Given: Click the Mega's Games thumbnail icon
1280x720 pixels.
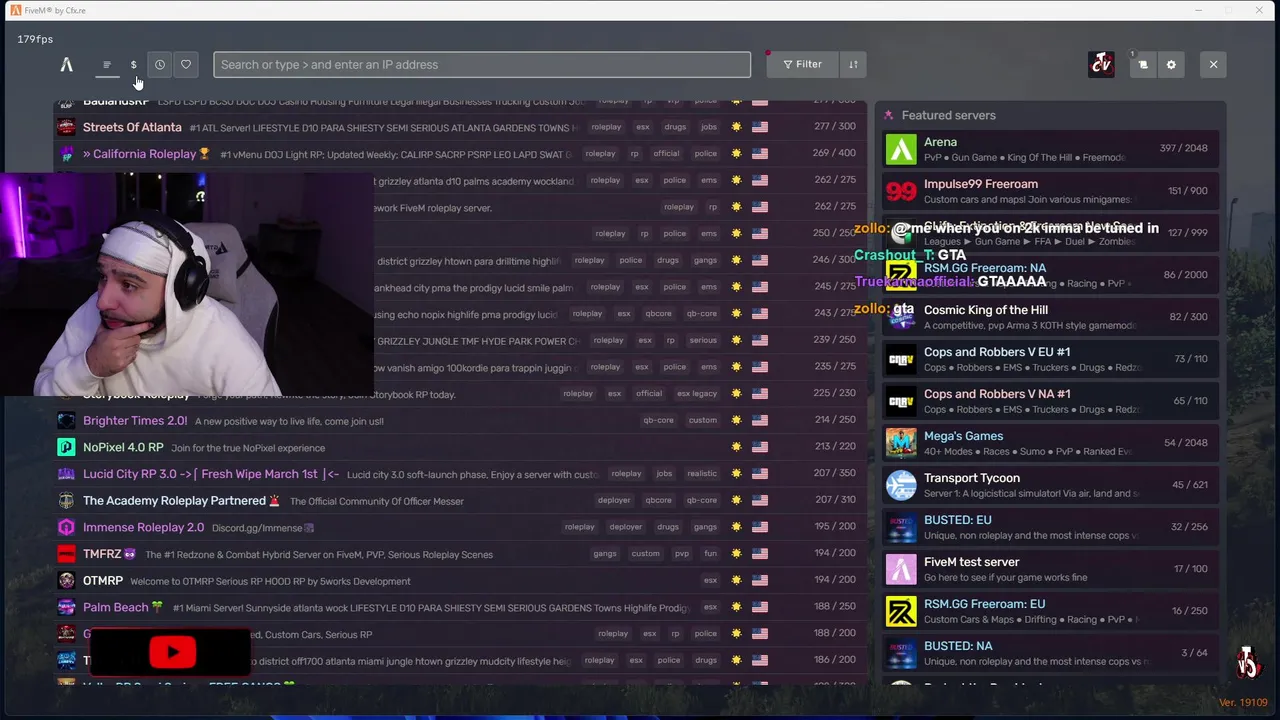Looking at the screenshot, I should click(901, 443).
